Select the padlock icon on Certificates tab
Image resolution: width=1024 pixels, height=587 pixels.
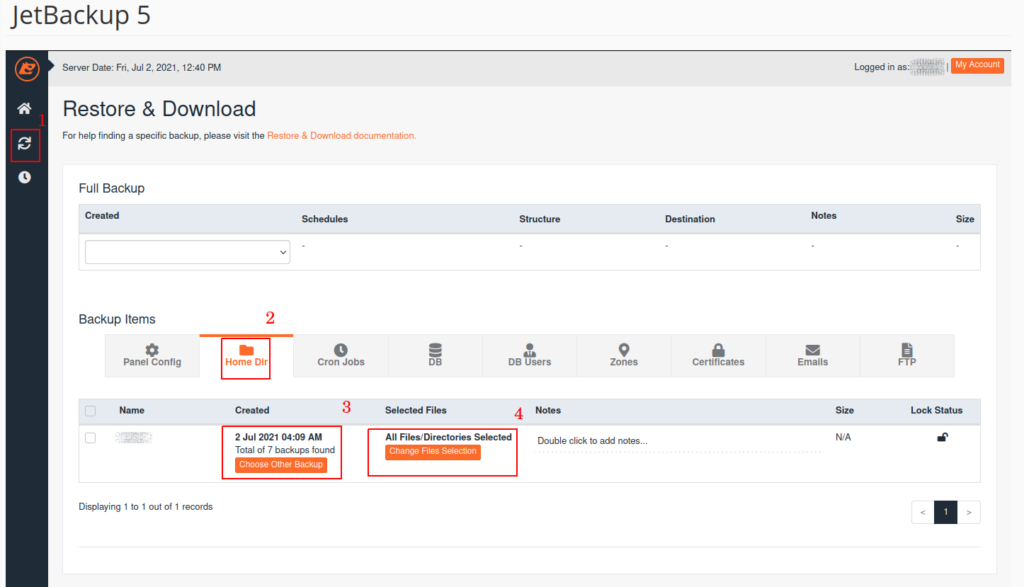point(717,349)
